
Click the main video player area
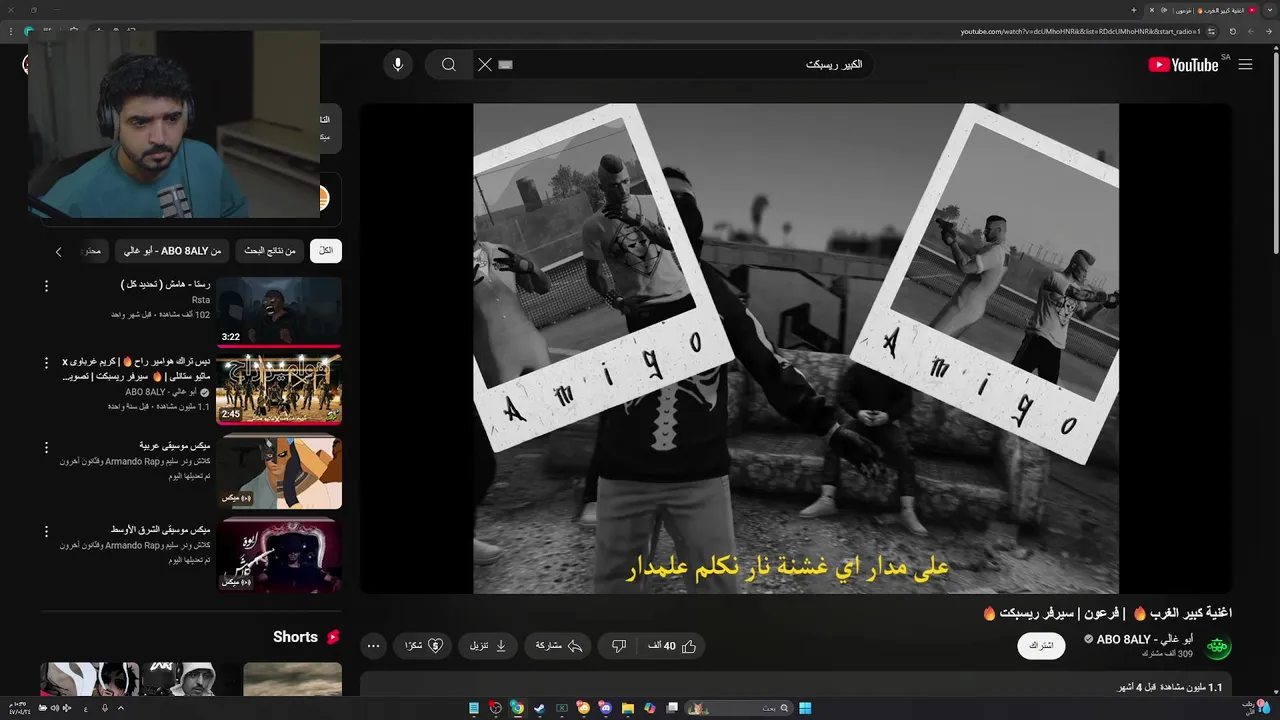(795, 348)
